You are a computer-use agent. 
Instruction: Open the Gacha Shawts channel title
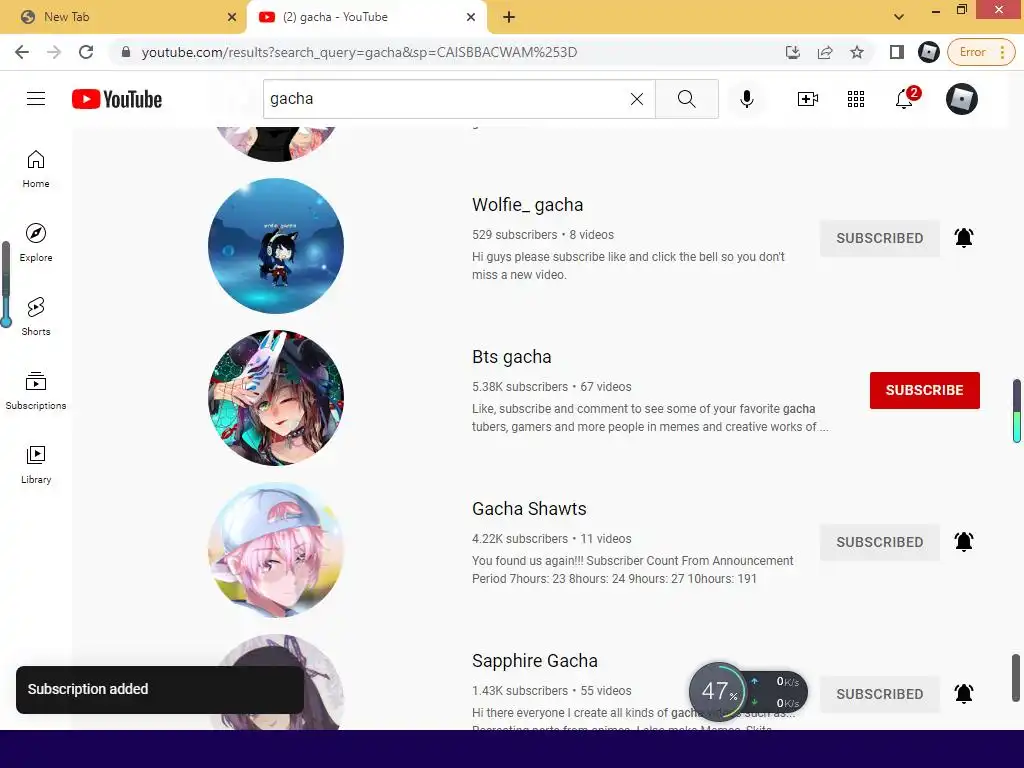(530, 509)
